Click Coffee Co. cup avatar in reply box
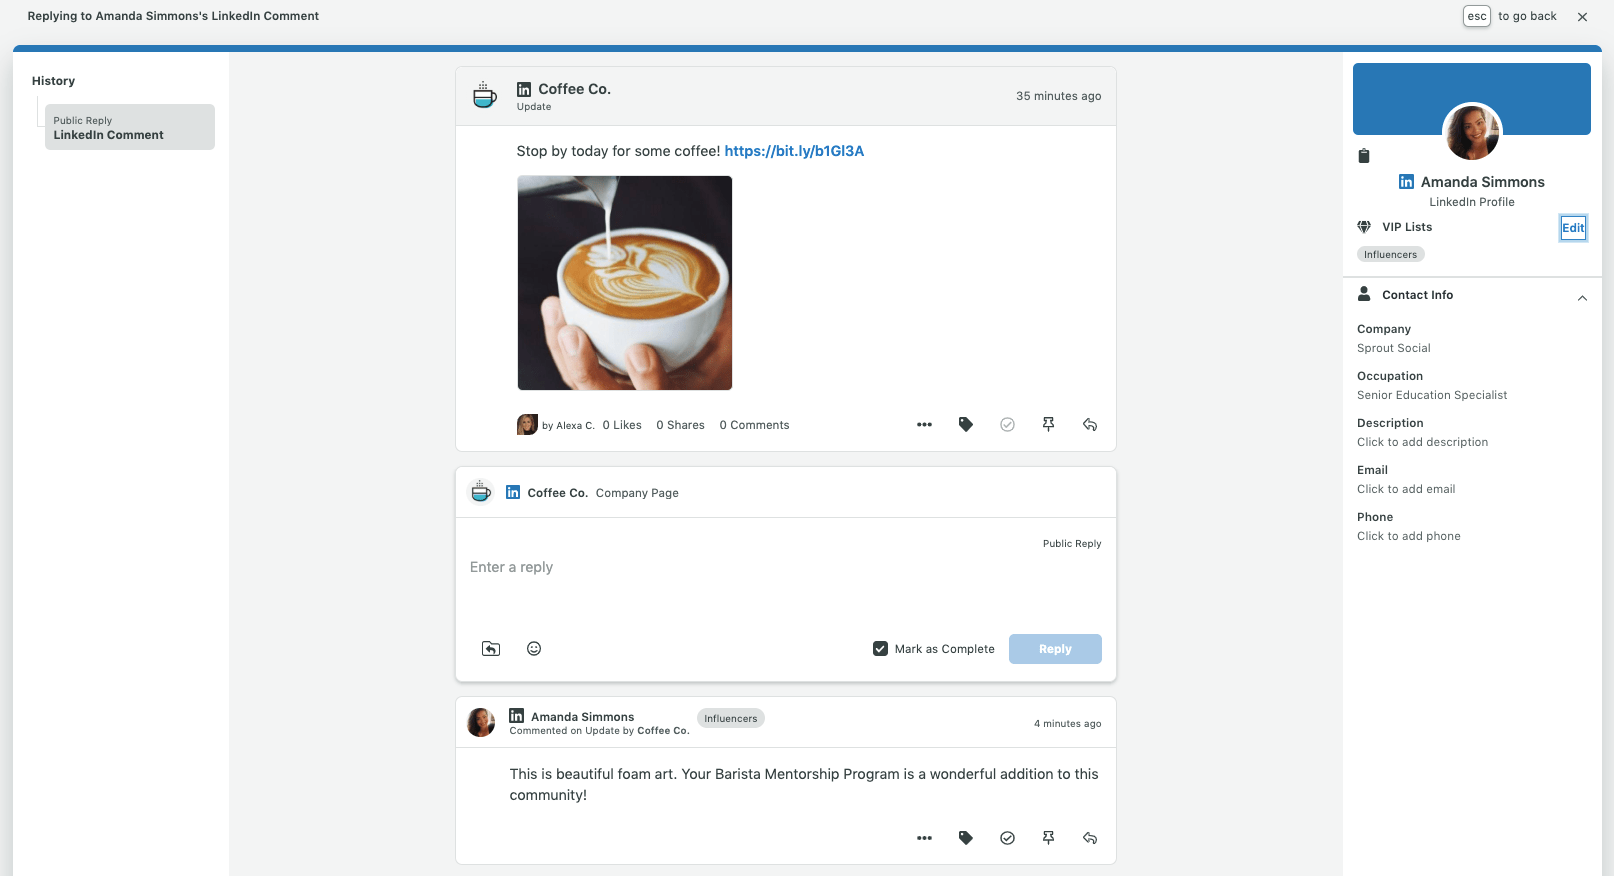 [481, 492]
